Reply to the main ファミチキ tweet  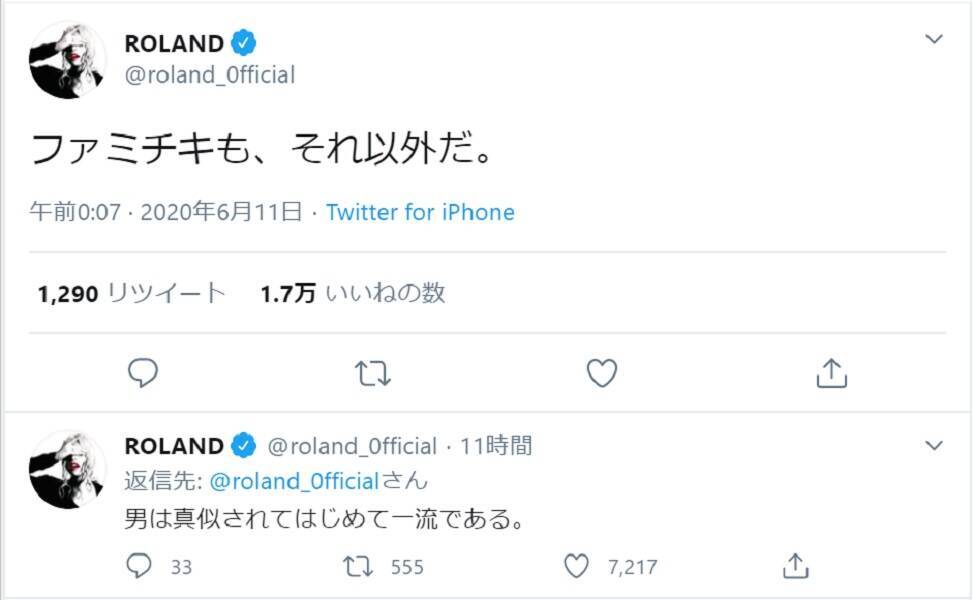pos(144,374)
